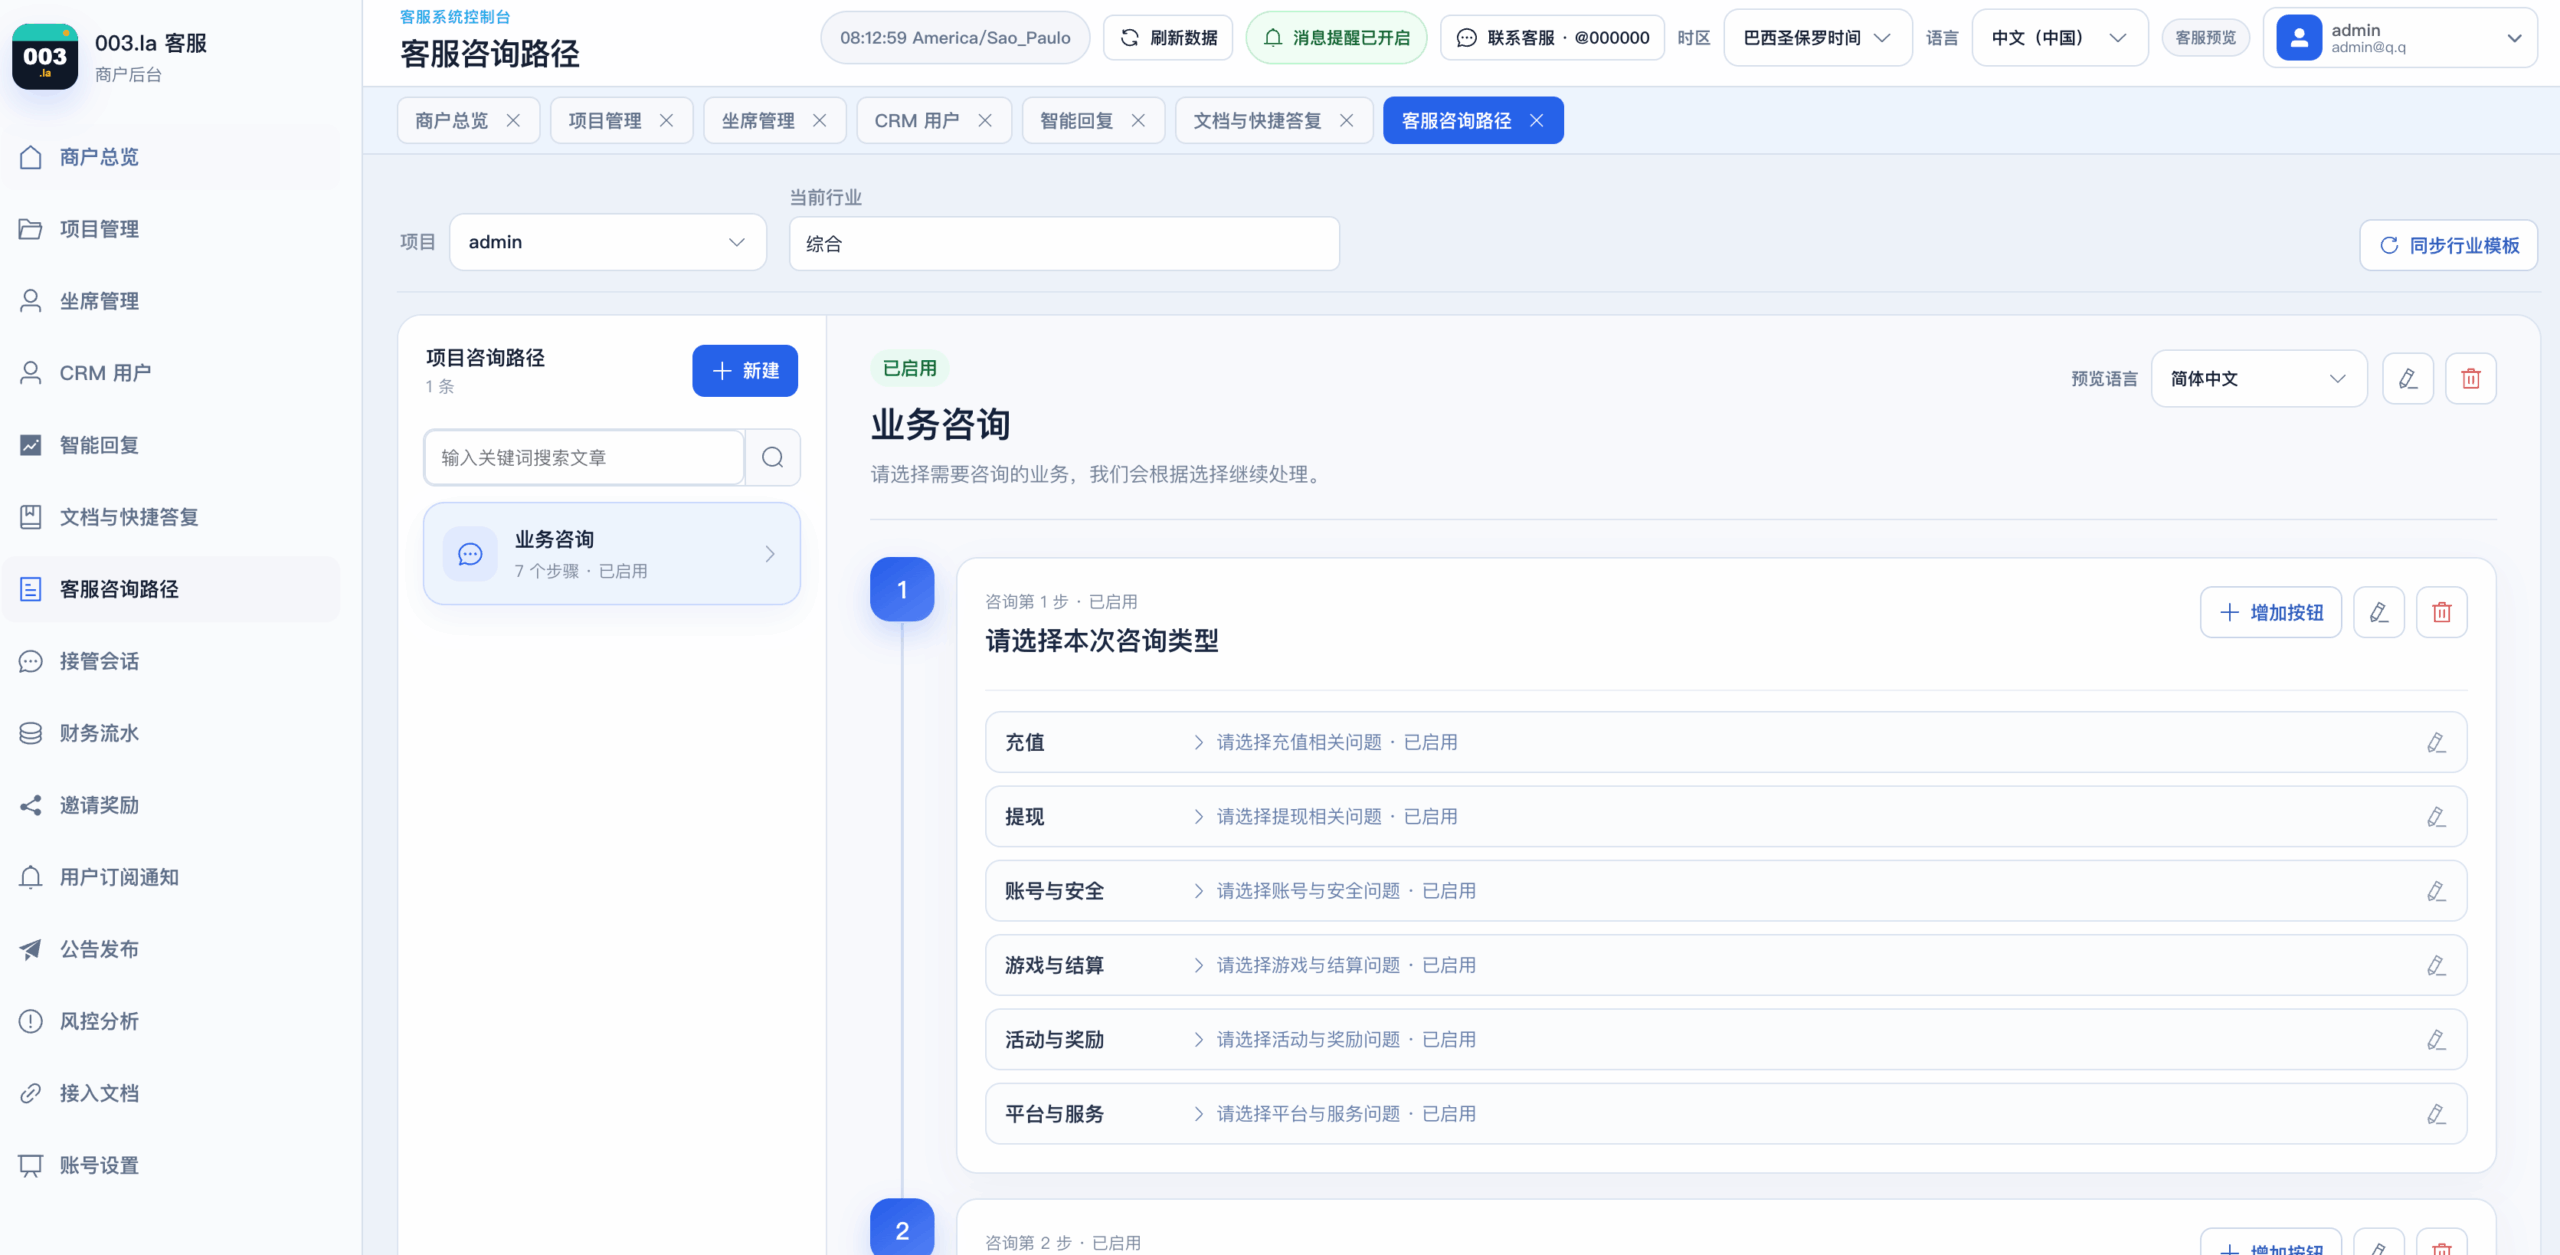2560x1255 pixels.
Task: Edit the 活动与奖励 button row
Action: pyautogui.click(x=2436, y=1039)
